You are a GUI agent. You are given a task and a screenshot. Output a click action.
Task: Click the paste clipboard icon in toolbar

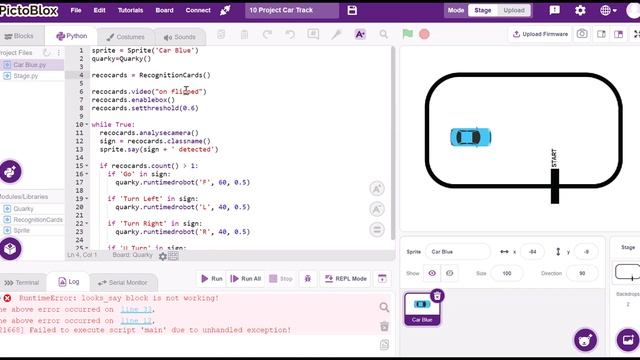click(x=244, y=35)
